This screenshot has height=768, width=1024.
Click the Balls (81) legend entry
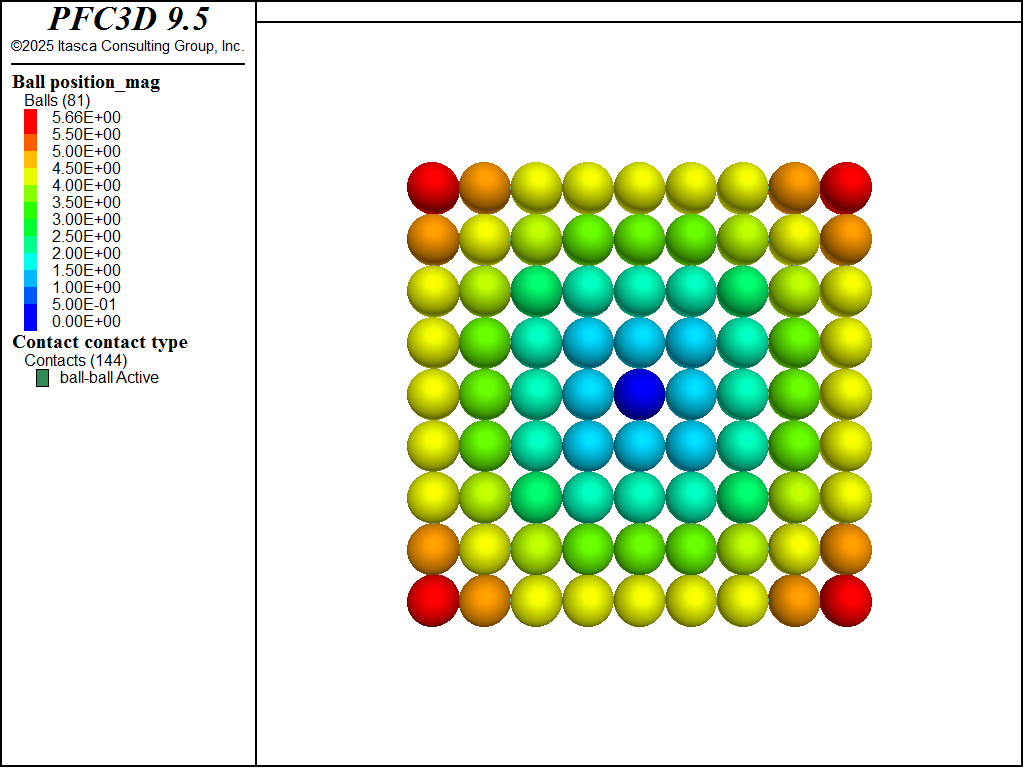tap(57, 101)
